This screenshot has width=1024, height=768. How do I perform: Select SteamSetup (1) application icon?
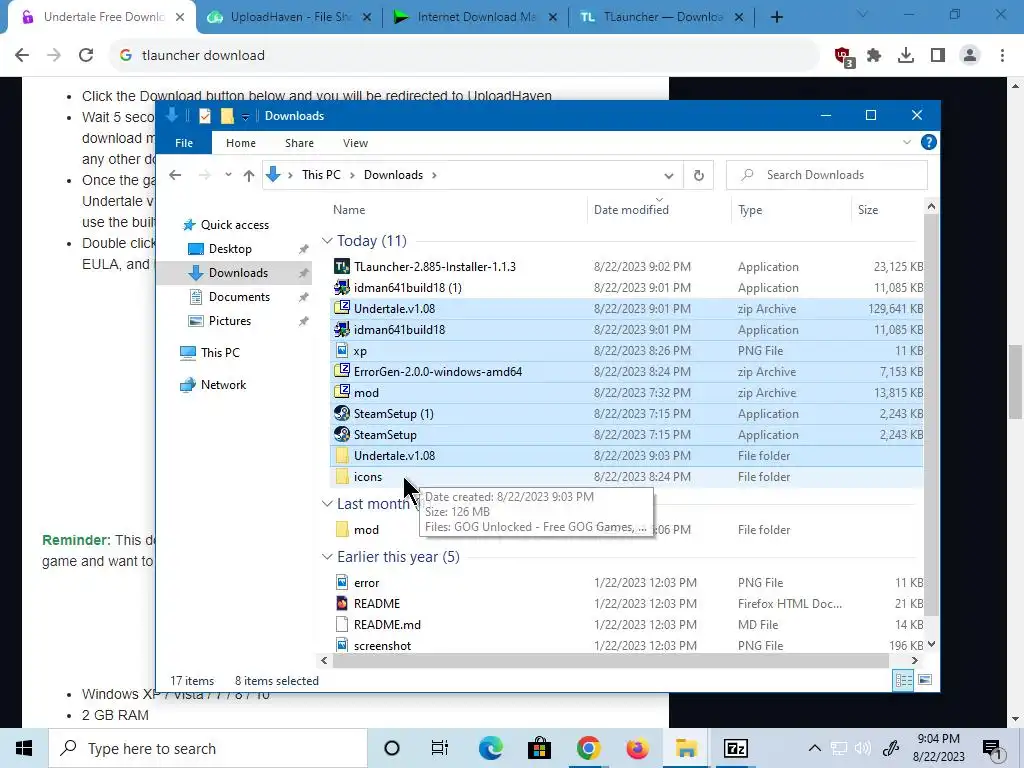[x=342, y=413]
